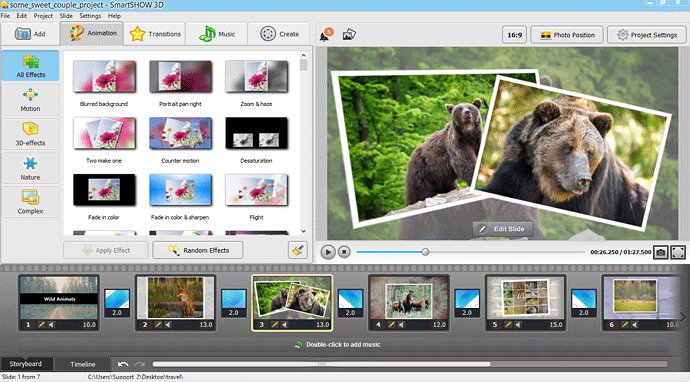
Task: Click the transition between slides 5 and 6
Action: tap(584, 304)
